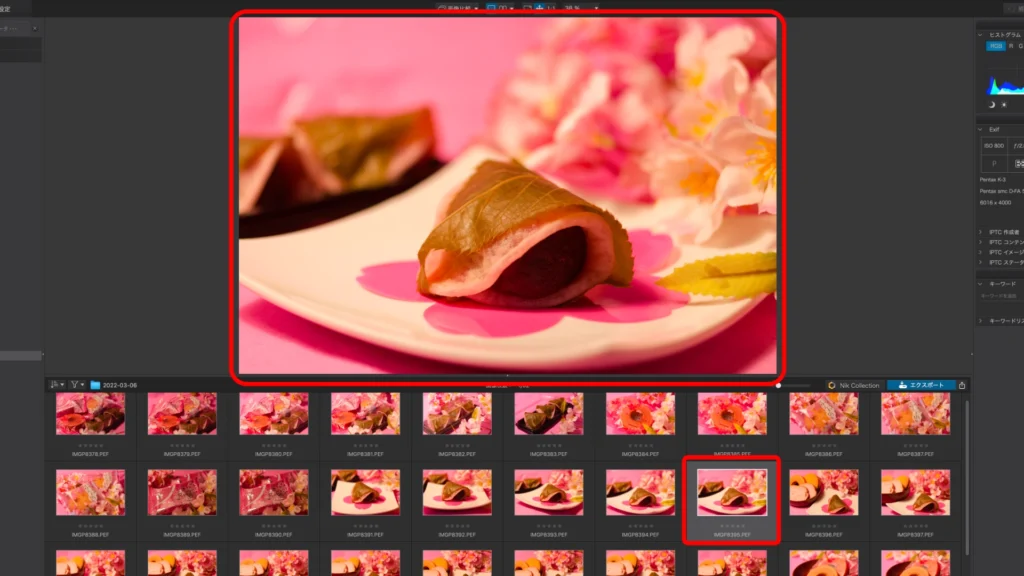
Task: Open the sort options icon in filmstrip
Action: pyautogui.click(x=58, y=385)
